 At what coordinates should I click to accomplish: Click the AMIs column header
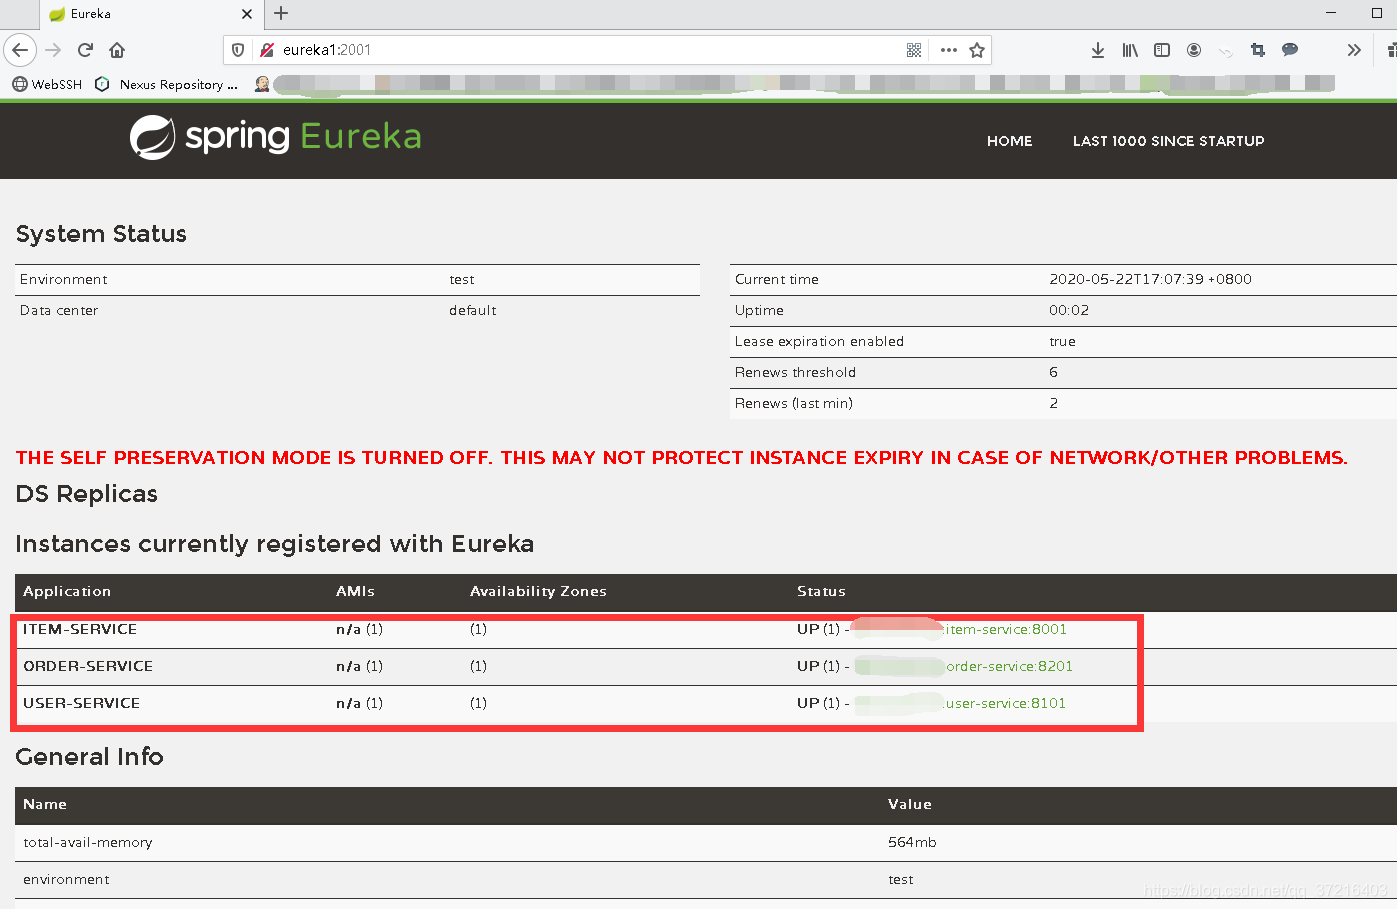coord(356,592)
